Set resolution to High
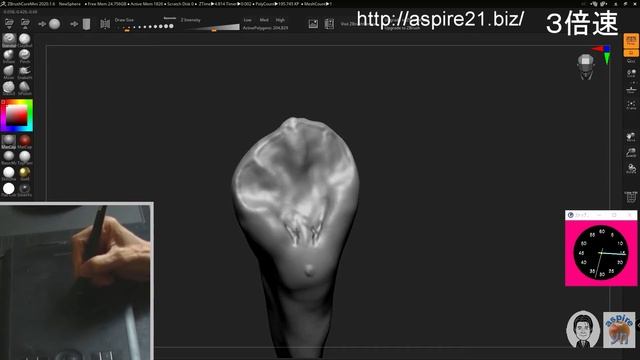The width and height of the screenshot is (640, 360). (280, 20)
